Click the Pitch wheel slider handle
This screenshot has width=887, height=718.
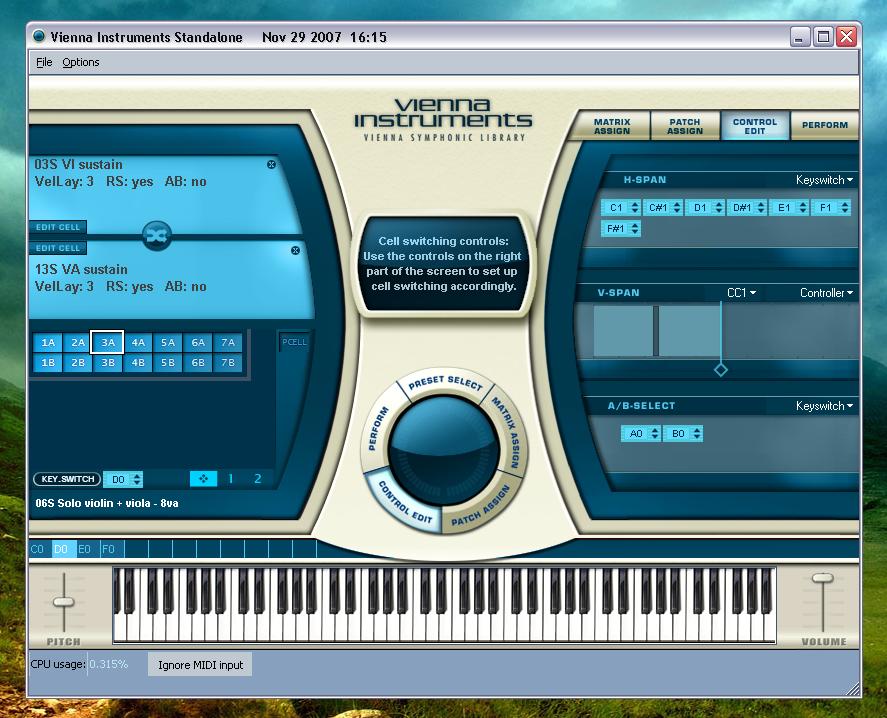(63, 602)
